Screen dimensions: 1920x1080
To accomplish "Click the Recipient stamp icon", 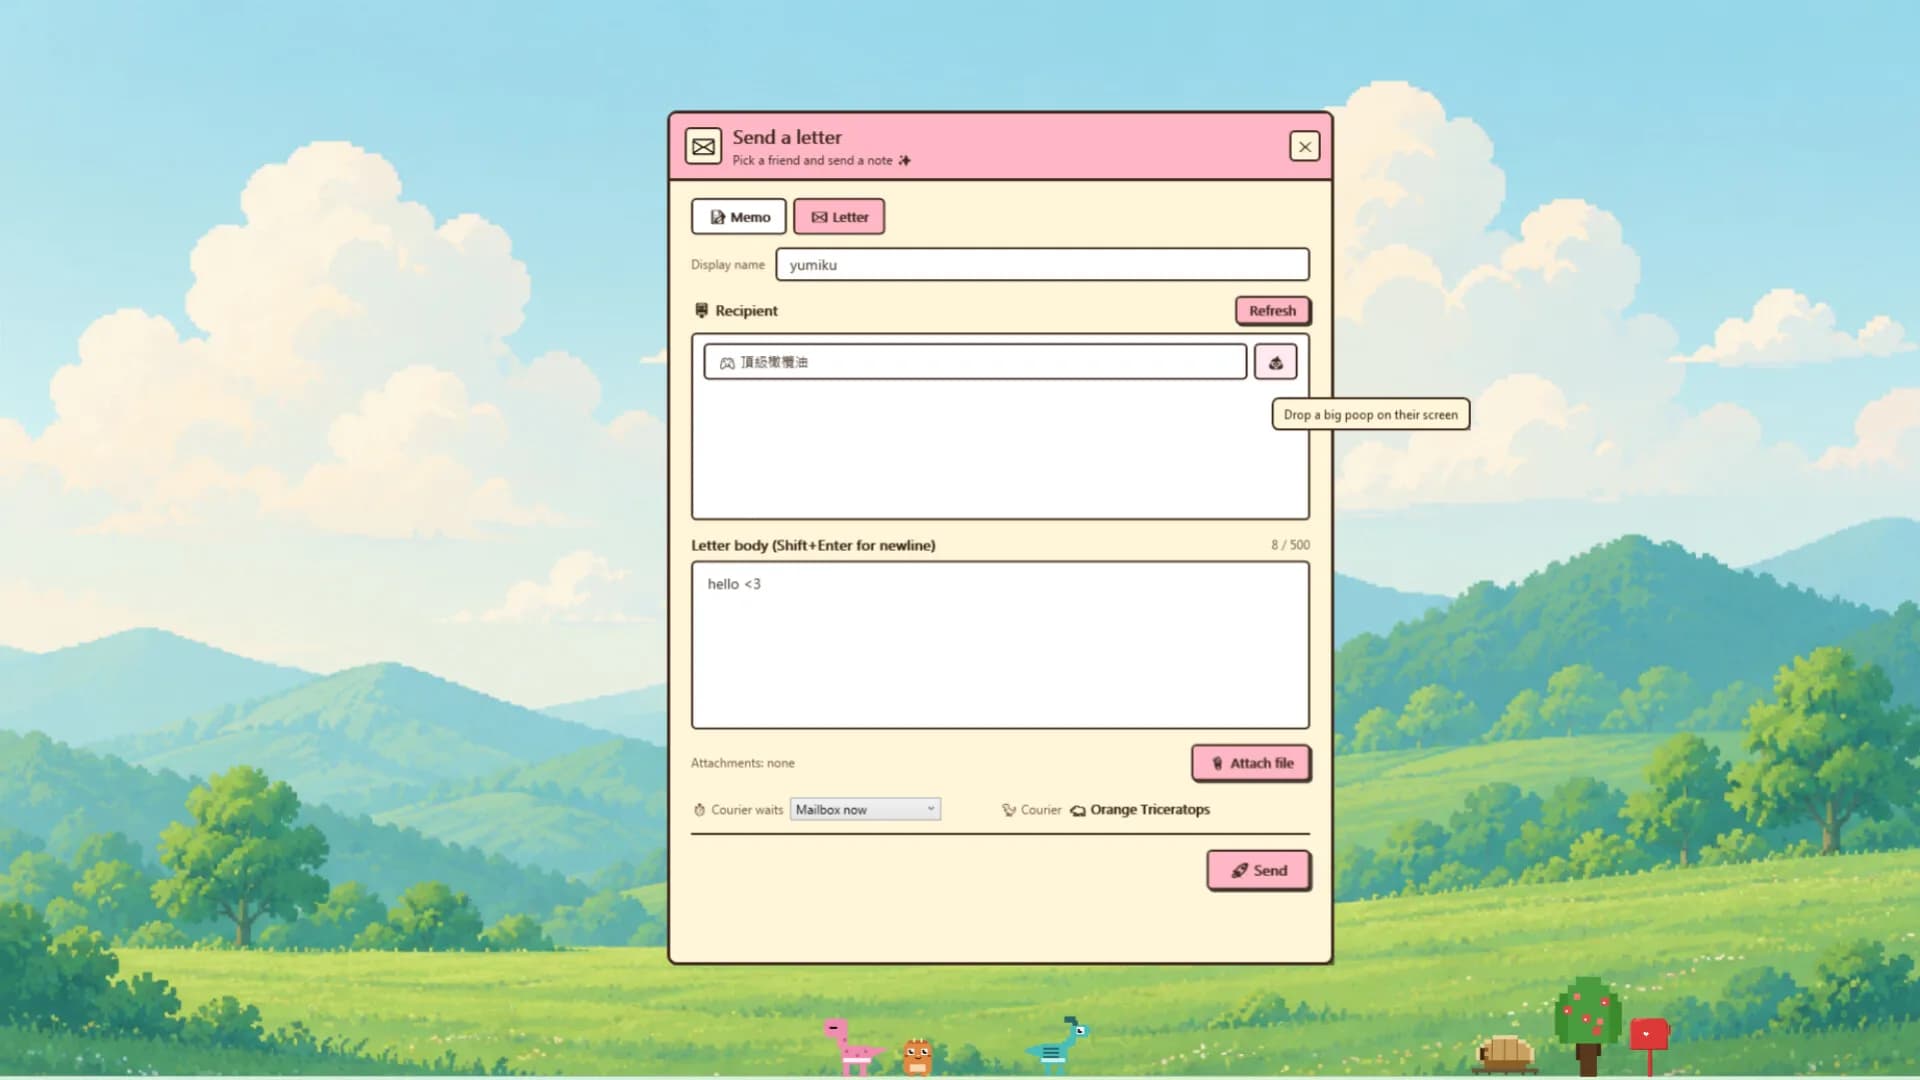I will 701,311.
